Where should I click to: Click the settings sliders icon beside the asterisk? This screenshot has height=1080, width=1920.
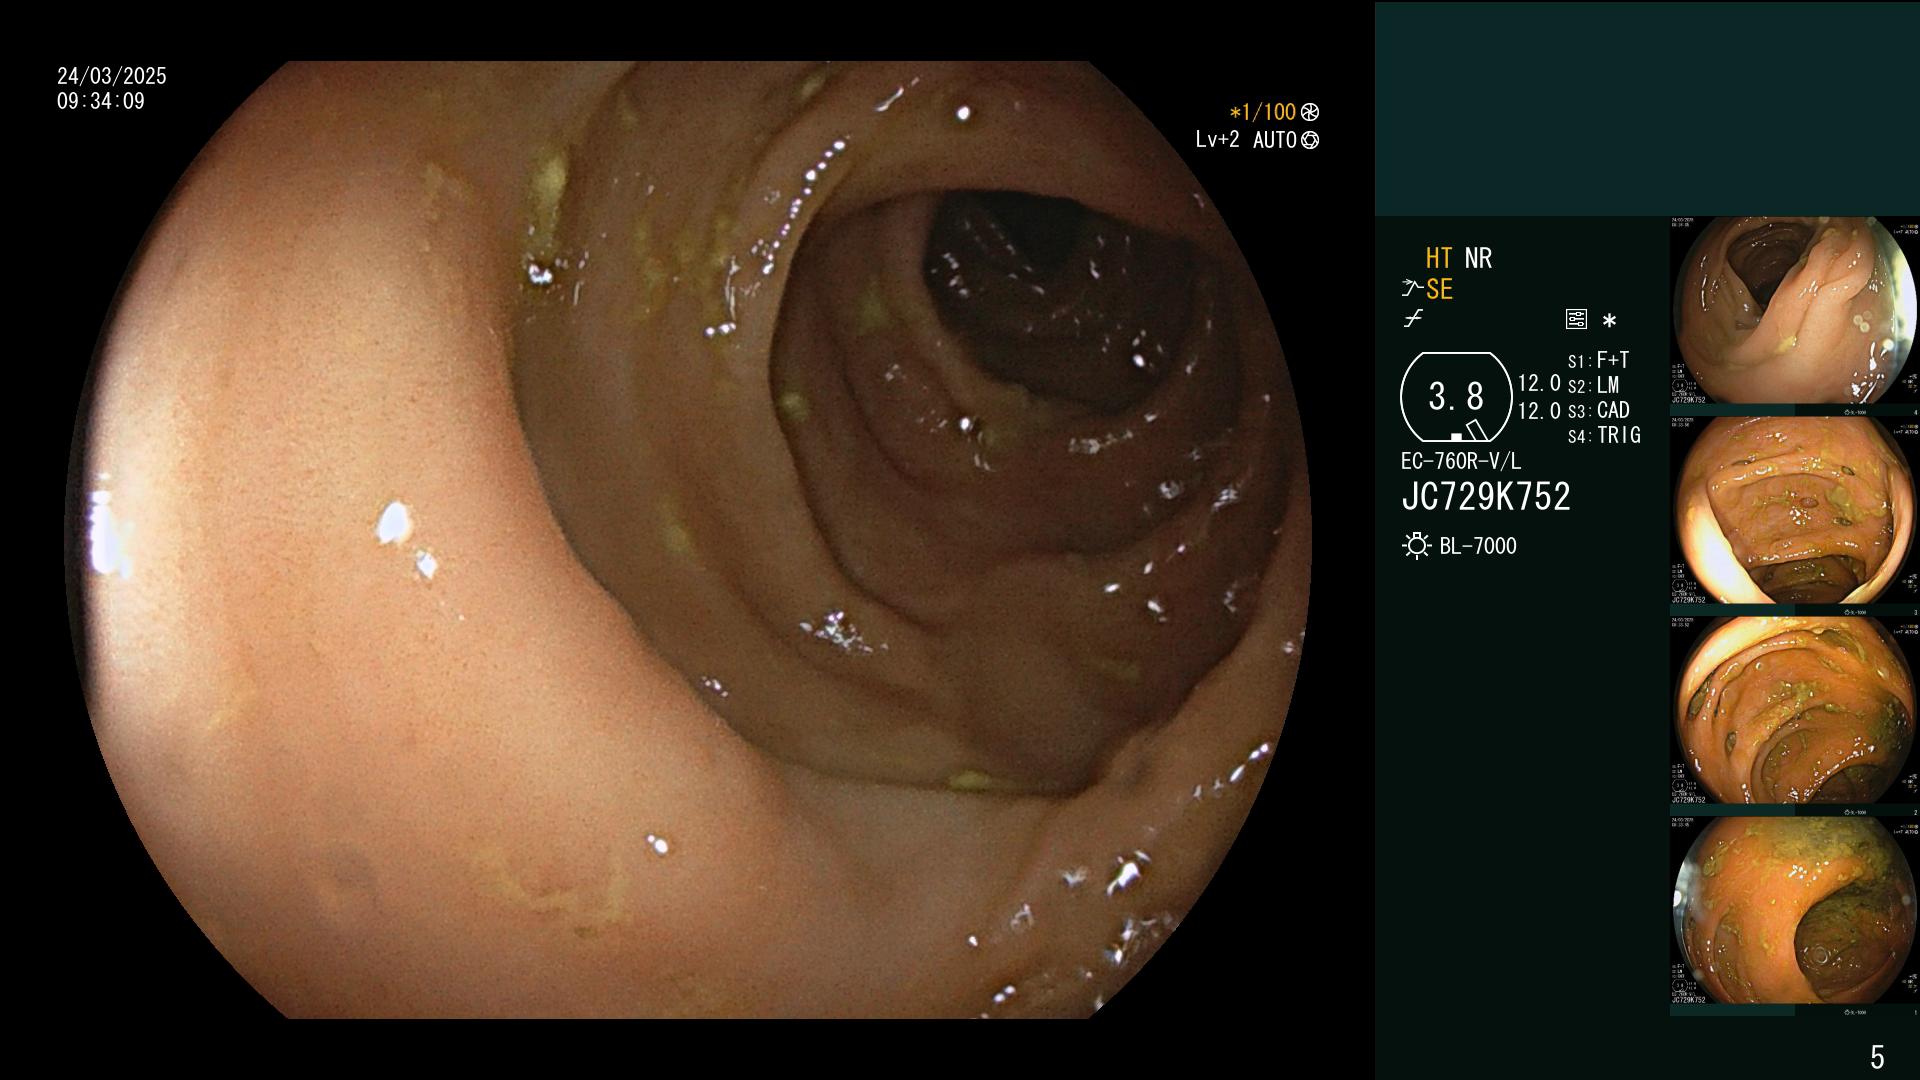[x=1576, y=320]
